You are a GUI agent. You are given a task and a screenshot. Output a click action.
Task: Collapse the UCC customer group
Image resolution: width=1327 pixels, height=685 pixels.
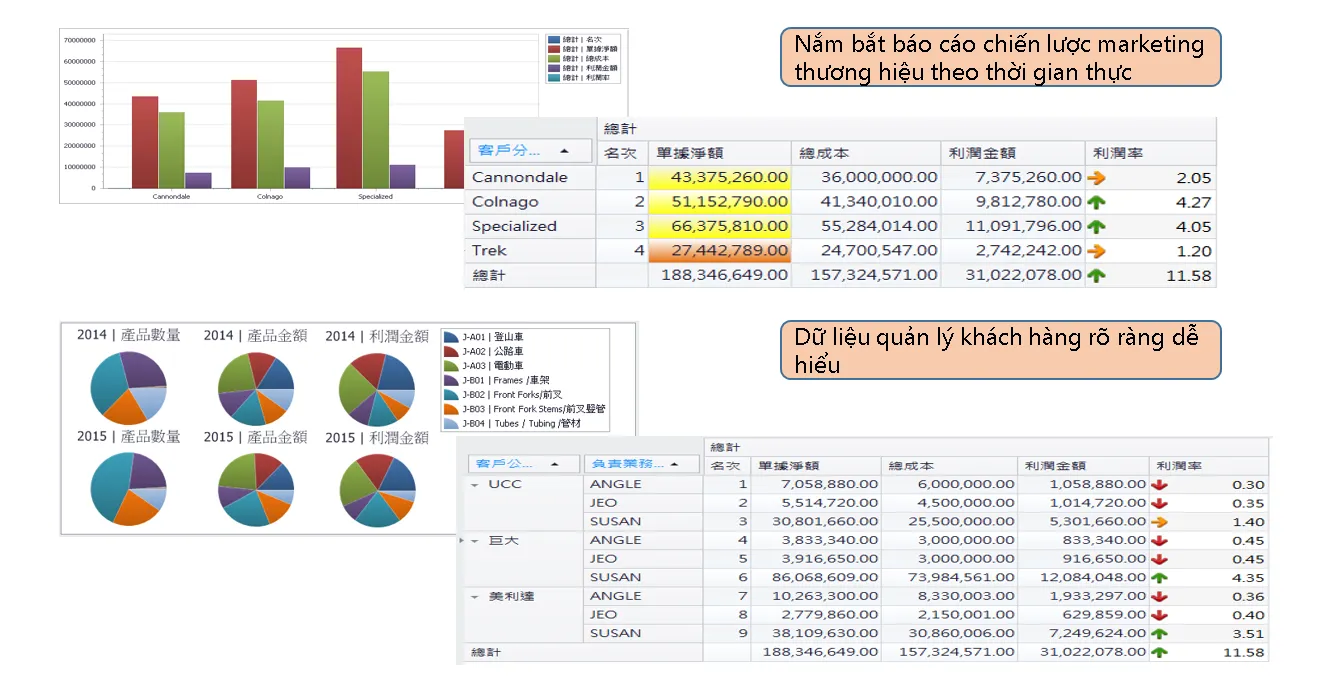click(x=474, y=484)
